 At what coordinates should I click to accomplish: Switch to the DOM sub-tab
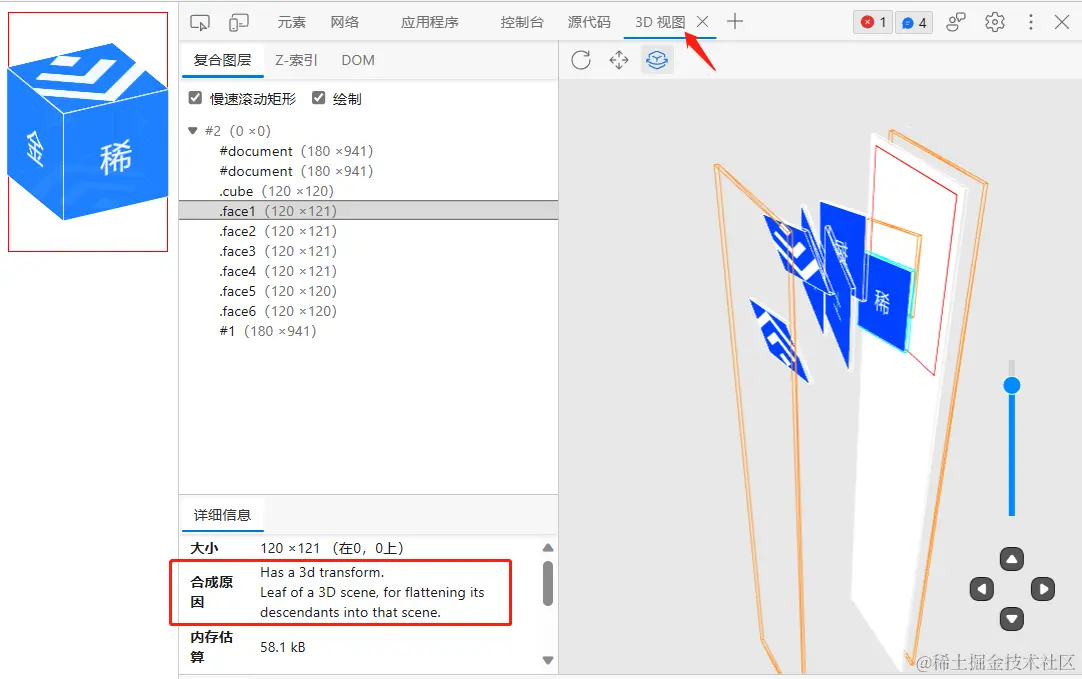(x=358, y=60)
